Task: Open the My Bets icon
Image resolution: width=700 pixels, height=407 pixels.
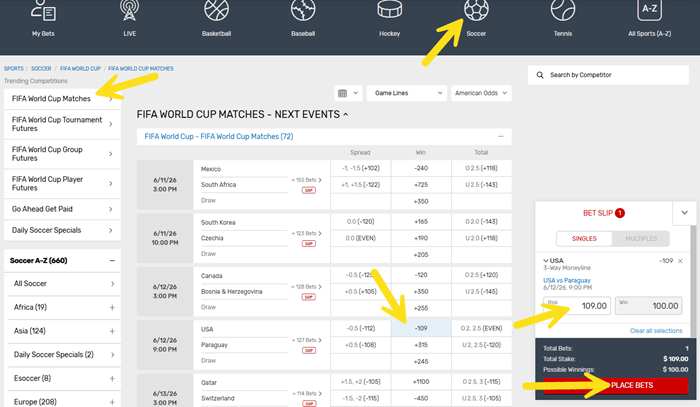Action: (43, 11)
